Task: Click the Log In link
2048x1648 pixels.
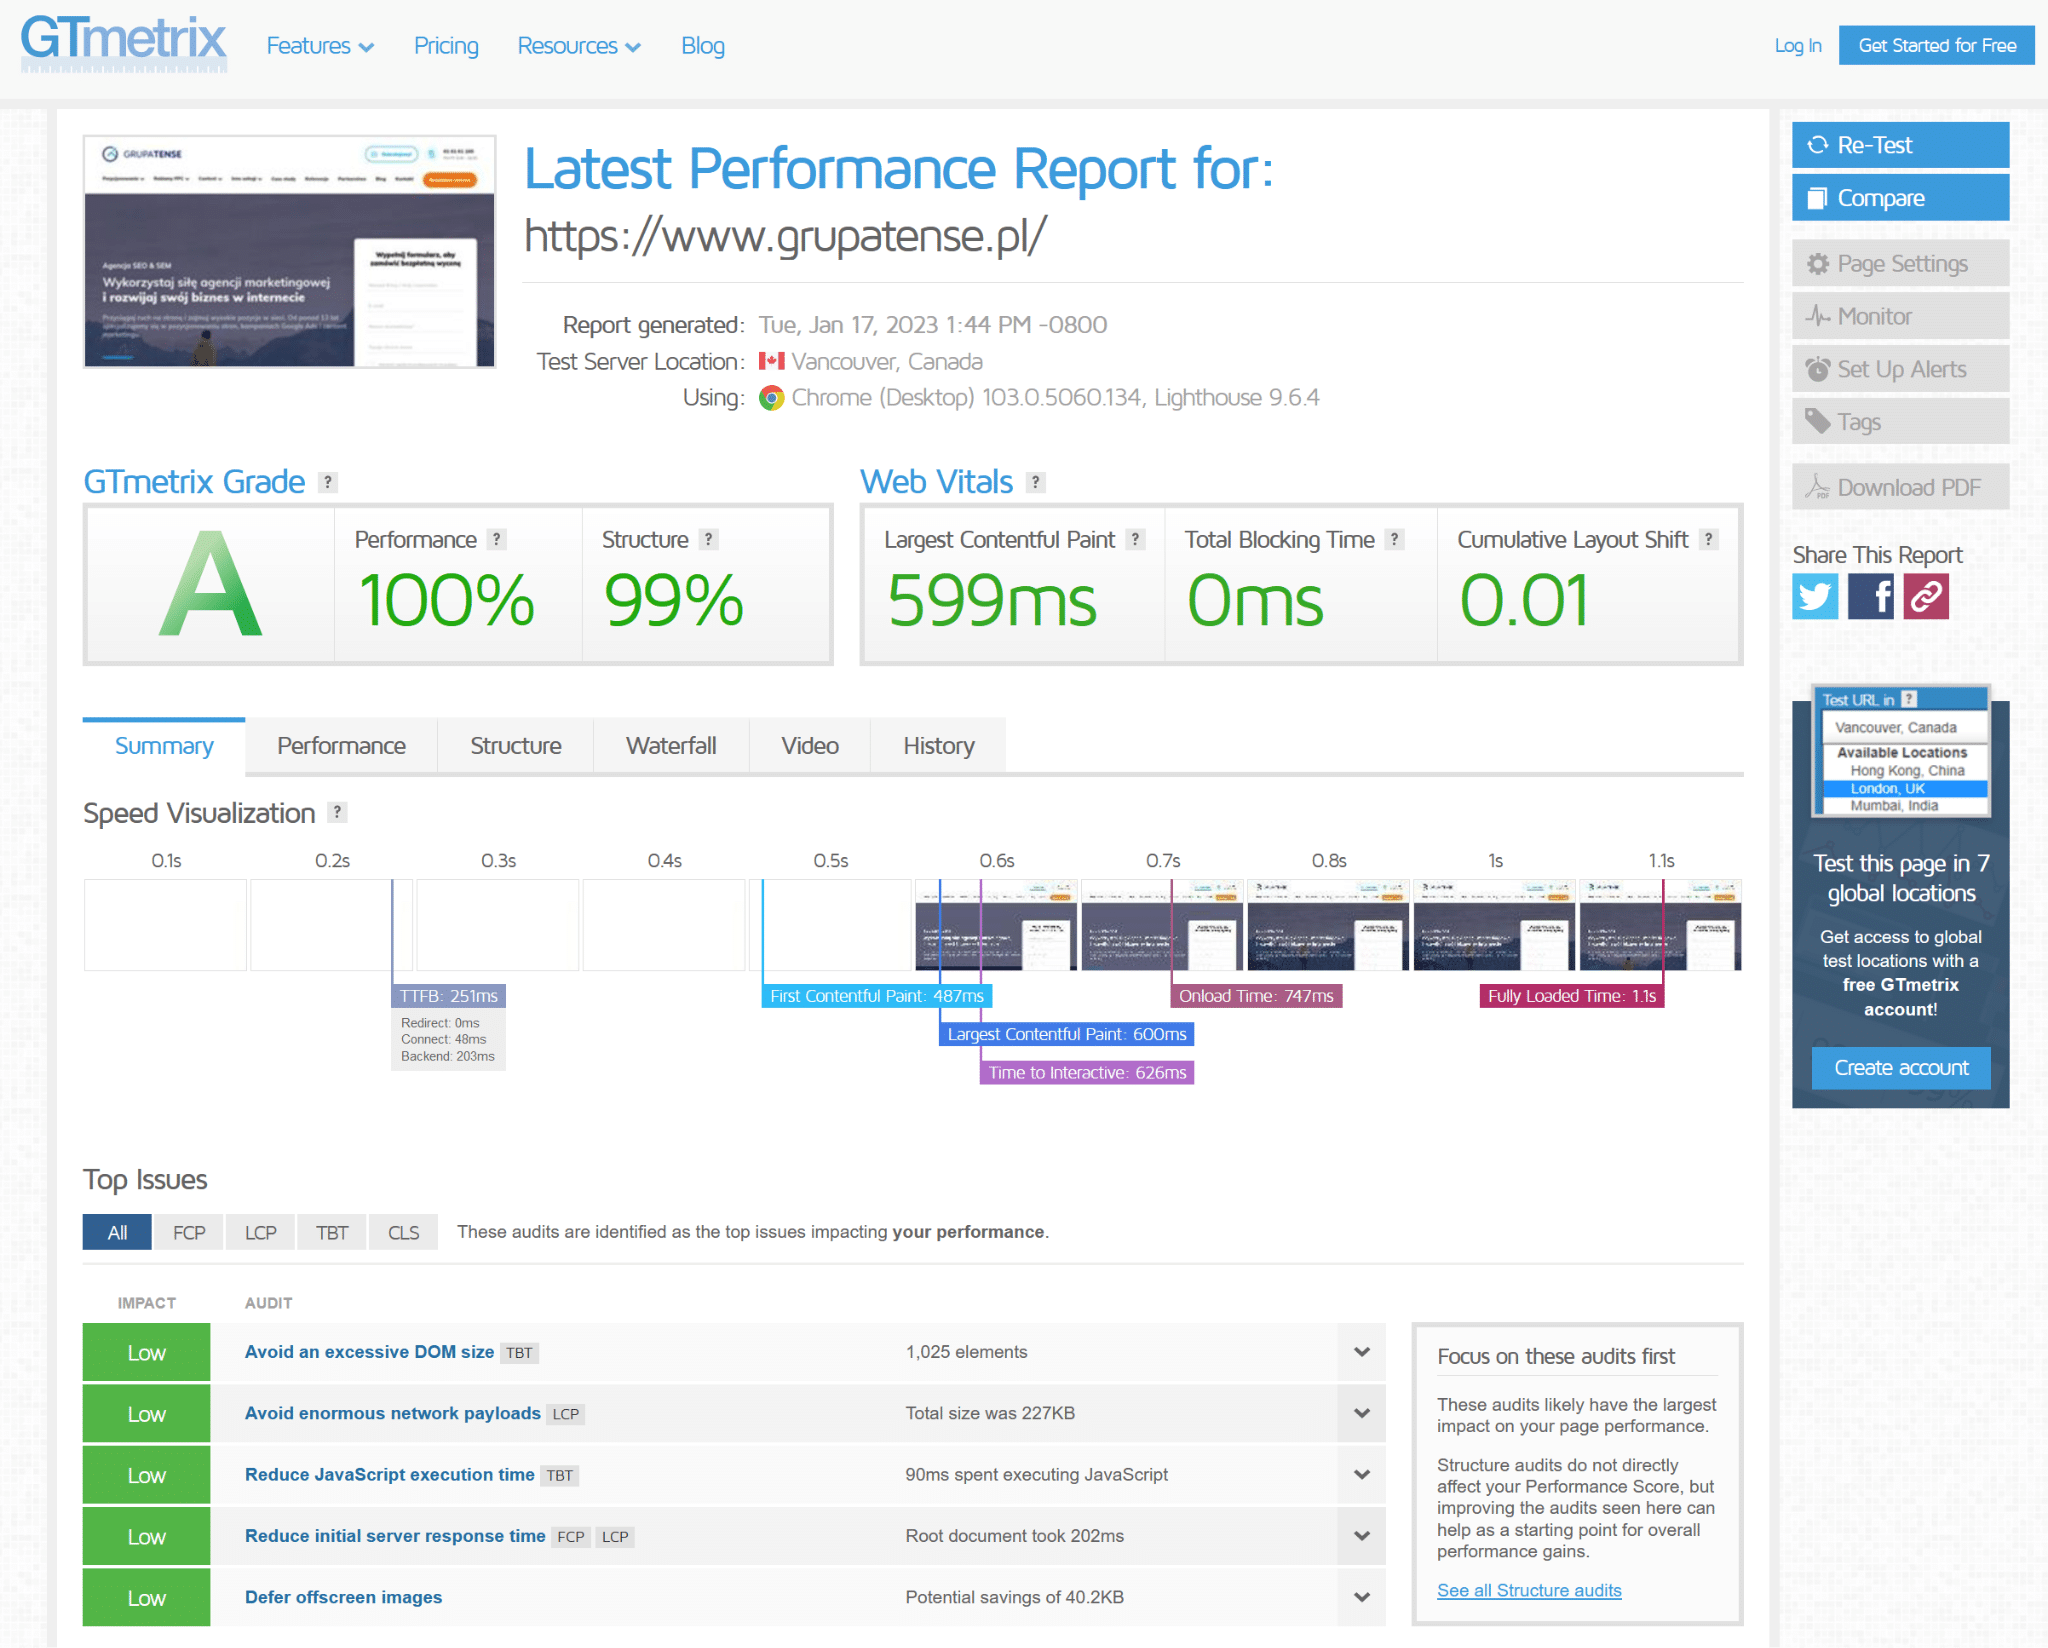Action: click(x=1798, y=46)
